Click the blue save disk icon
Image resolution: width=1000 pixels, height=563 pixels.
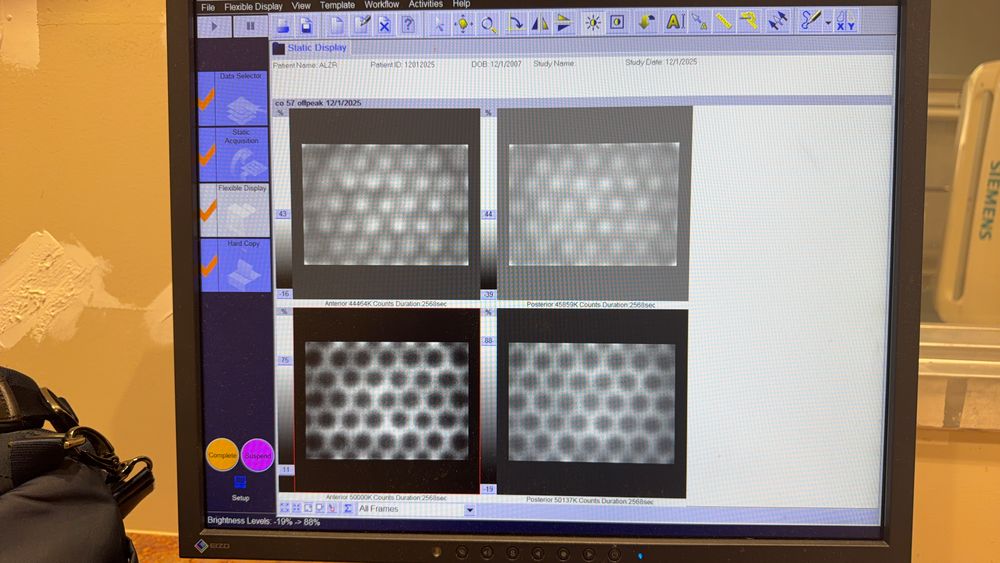[283, 26]
